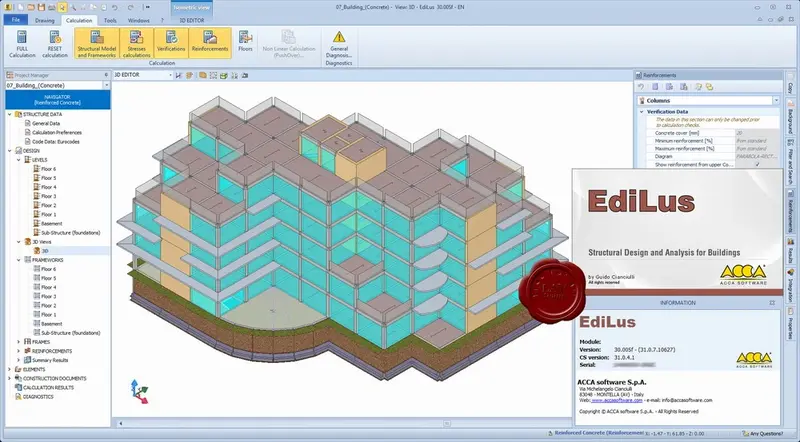Open the Floors calculation tool
800x442 pixels.
click(x=245, y=41)
